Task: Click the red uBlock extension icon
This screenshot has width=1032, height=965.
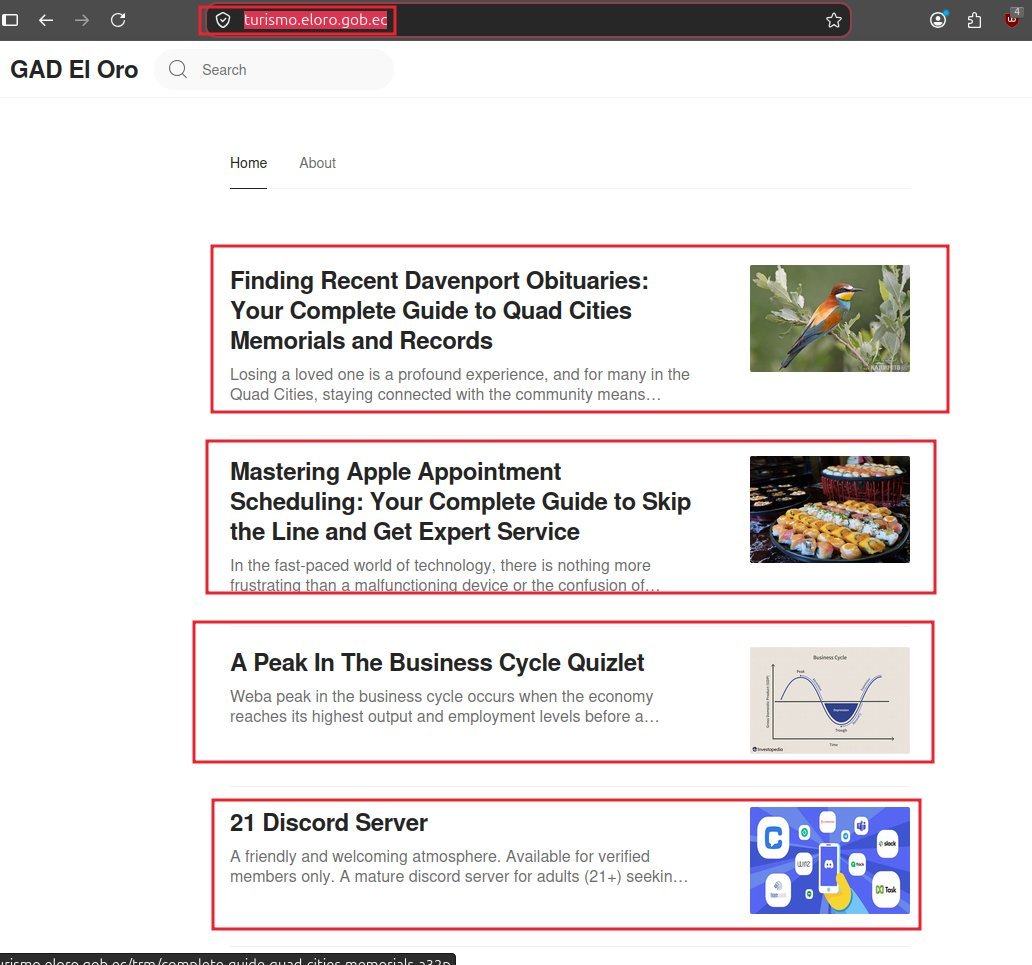Action: click(1012, 19)
